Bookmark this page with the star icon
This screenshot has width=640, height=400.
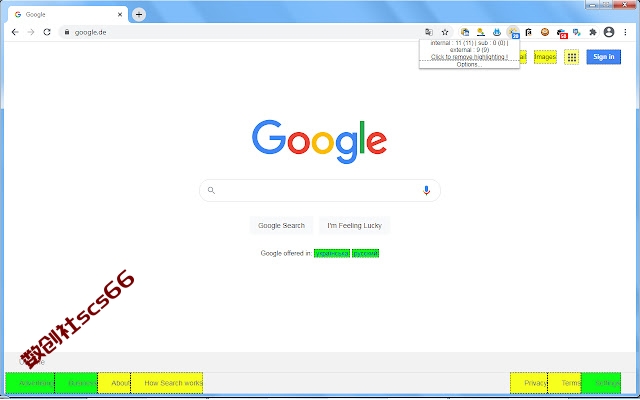coord(445,32)
